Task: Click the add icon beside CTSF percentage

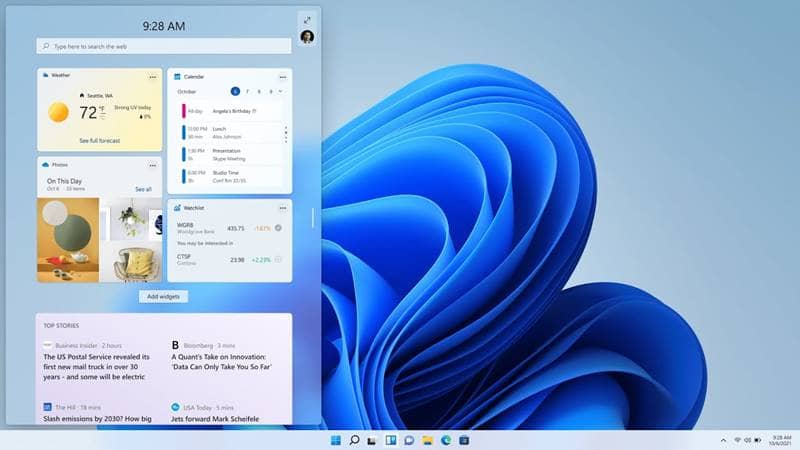Action: (x=278, y=260)
